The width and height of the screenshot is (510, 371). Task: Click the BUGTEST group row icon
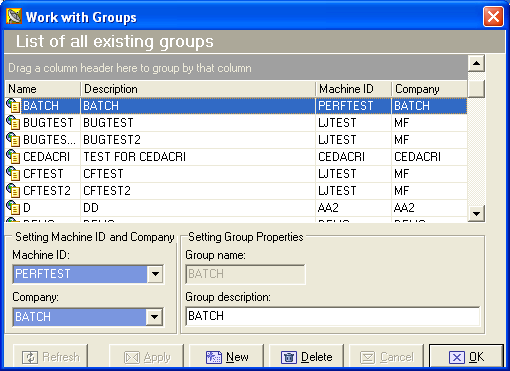point(13,123)
